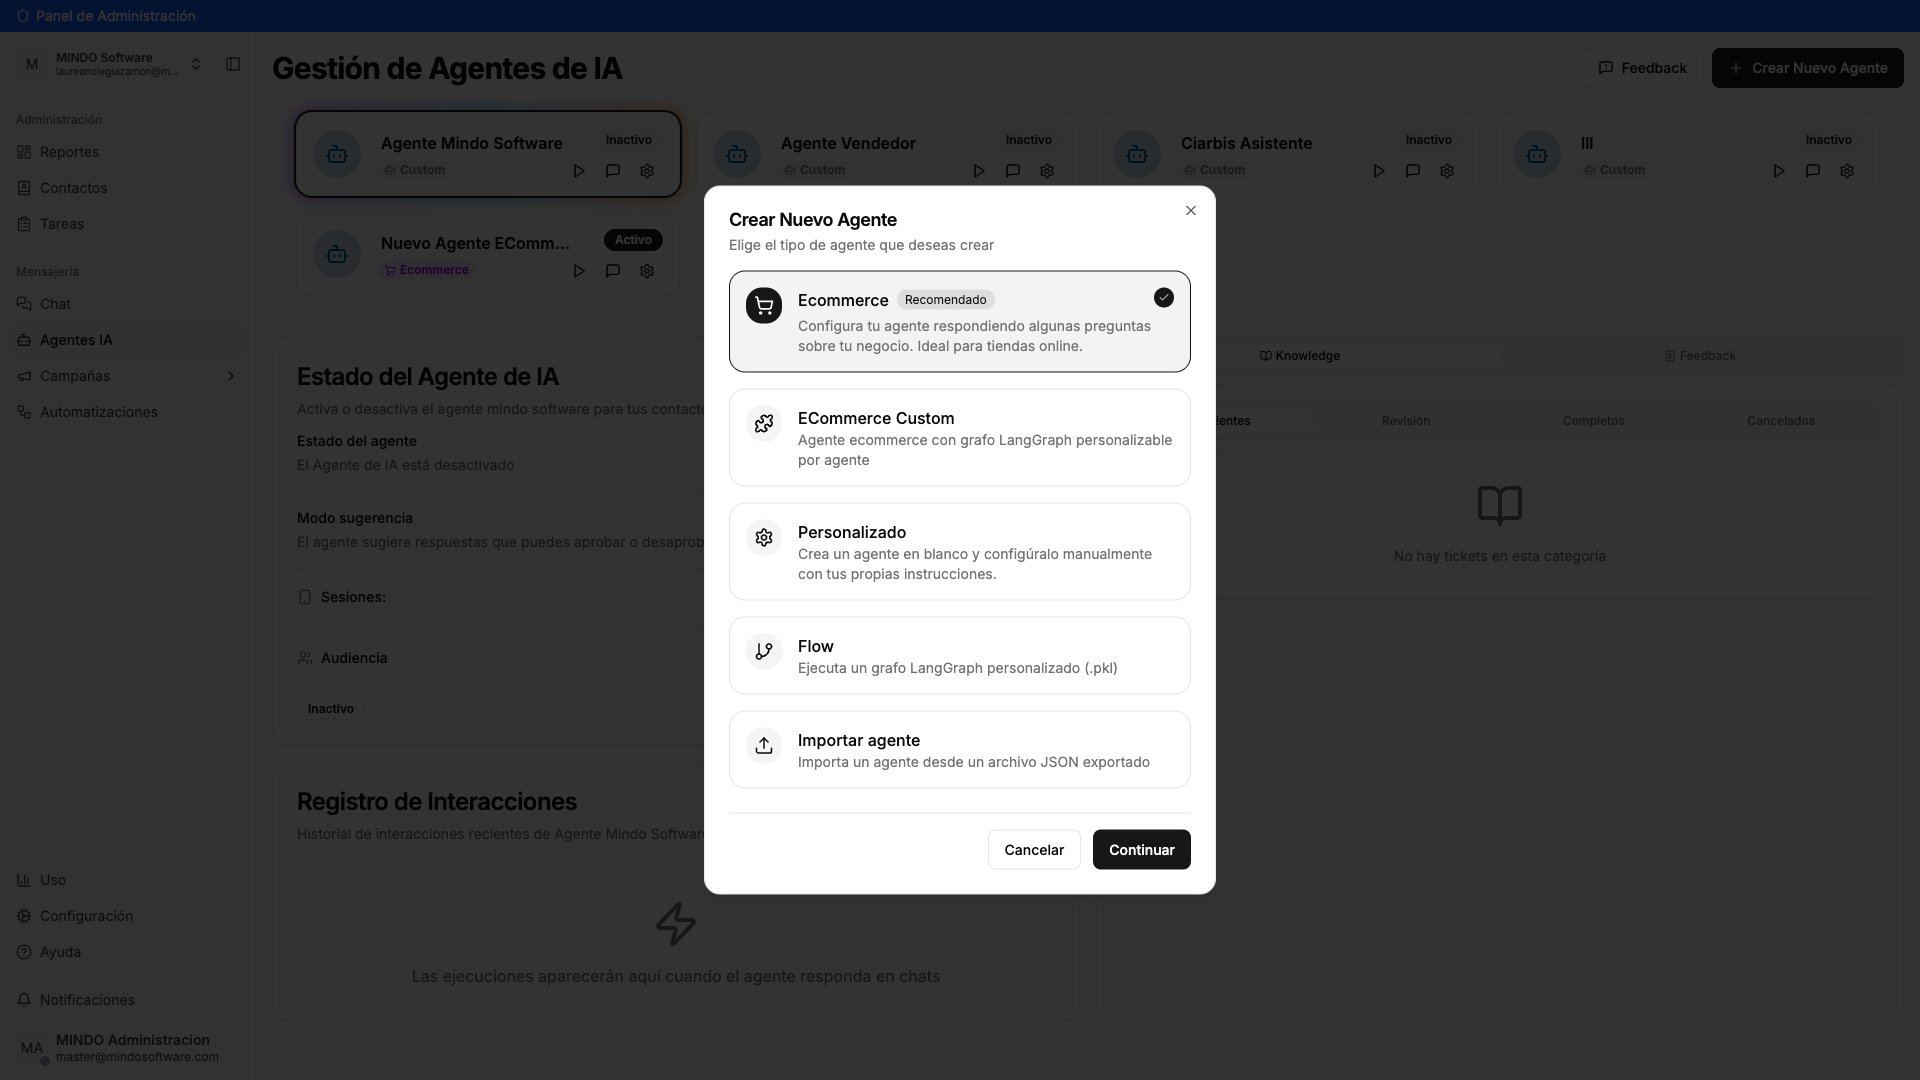
Task: Run Agente Mindo Software with play icon
Action: (579, 171)
